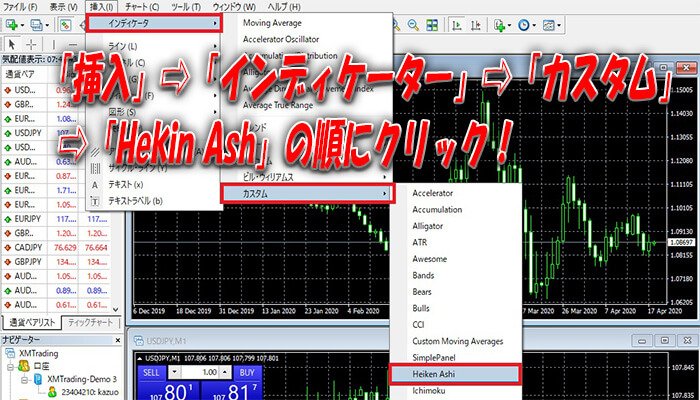Click the テキストラベル label tool icon
This screenshot has height=400, width=700.
pos(93,200)
